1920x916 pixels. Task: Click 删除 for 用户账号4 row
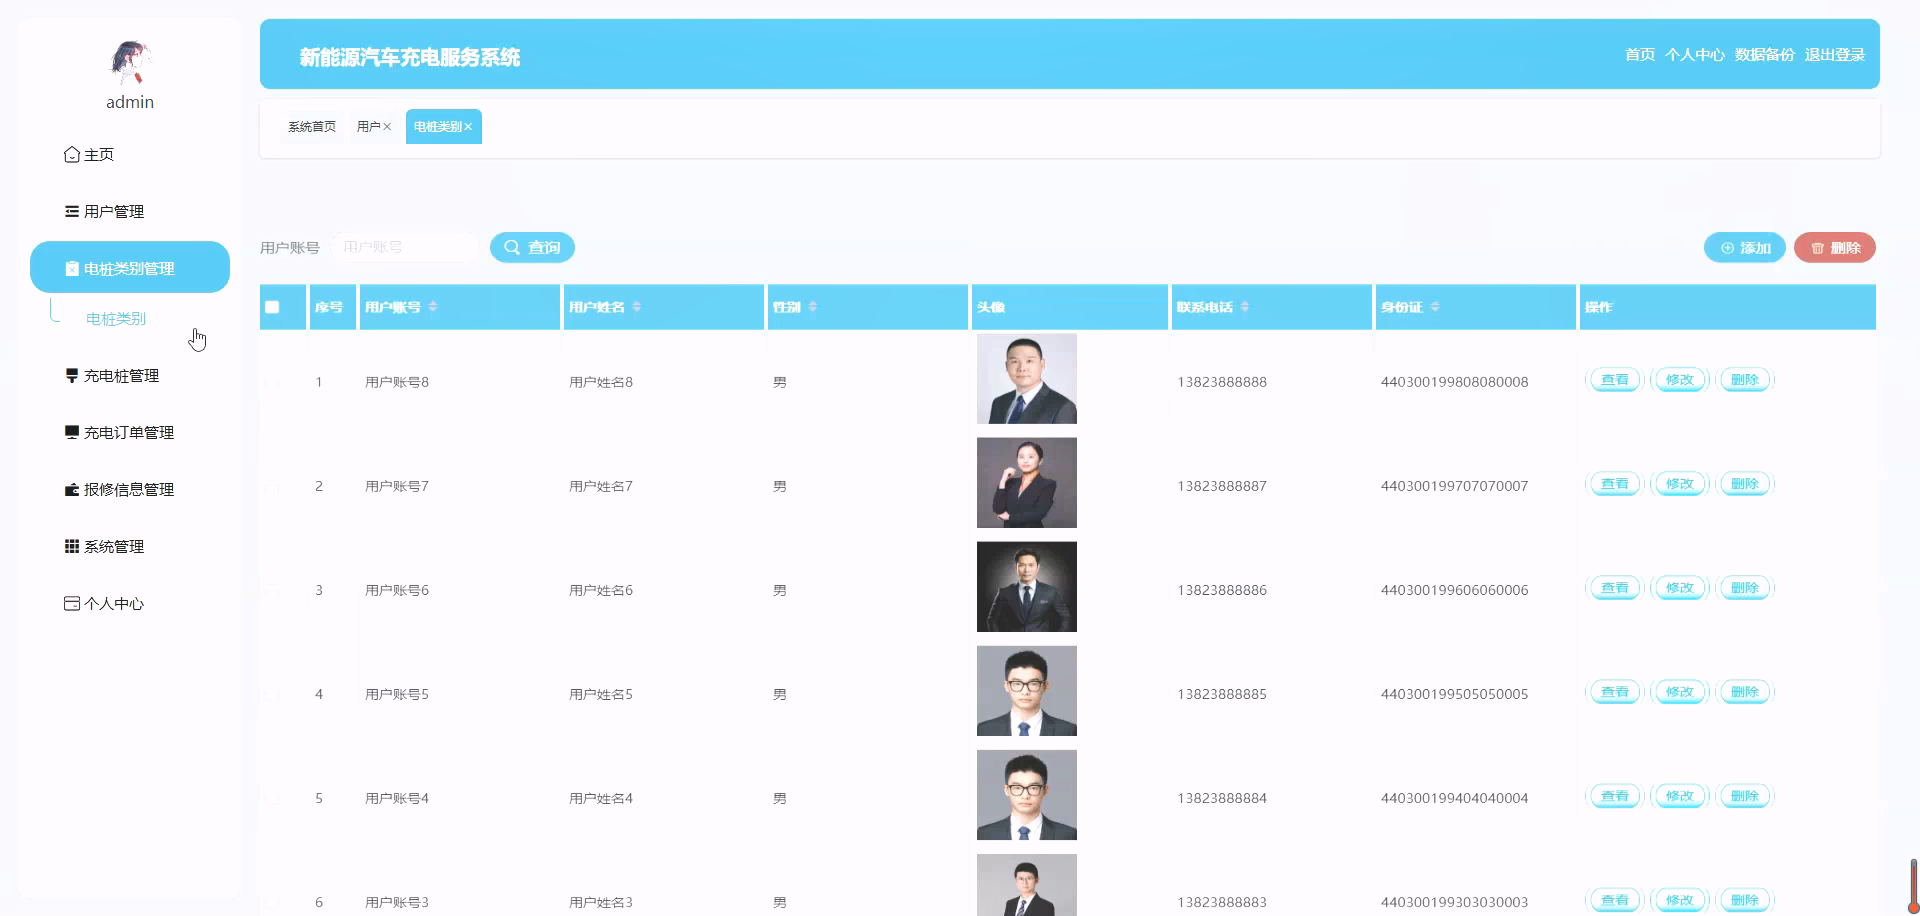(x=1745, y=796)
